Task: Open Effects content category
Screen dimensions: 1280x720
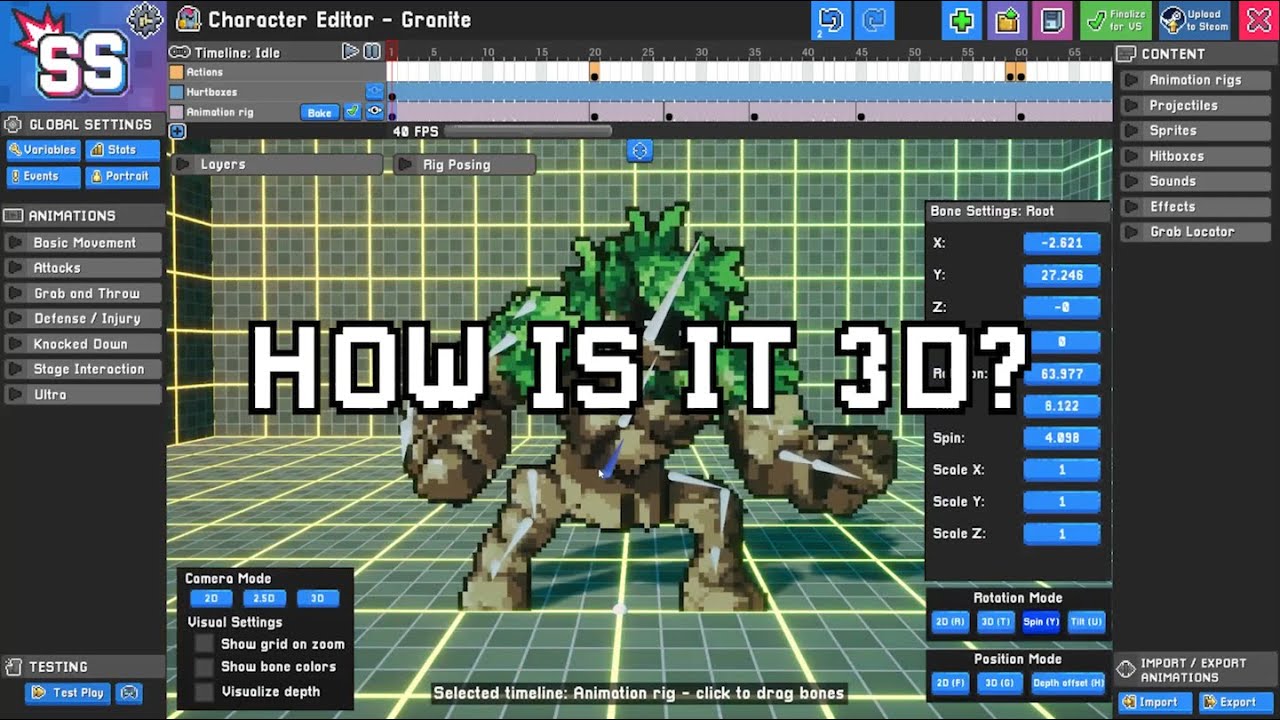Action: tap(1197, 207)
